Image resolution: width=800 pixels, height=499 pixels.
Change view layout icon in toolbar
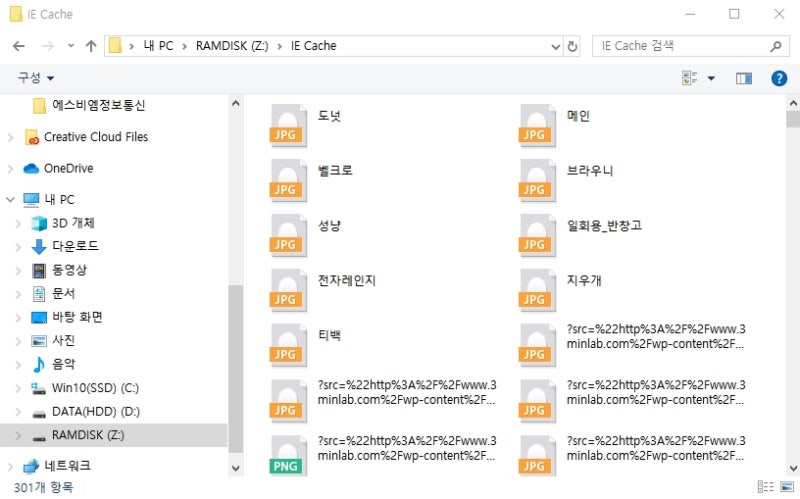point(690,78)
